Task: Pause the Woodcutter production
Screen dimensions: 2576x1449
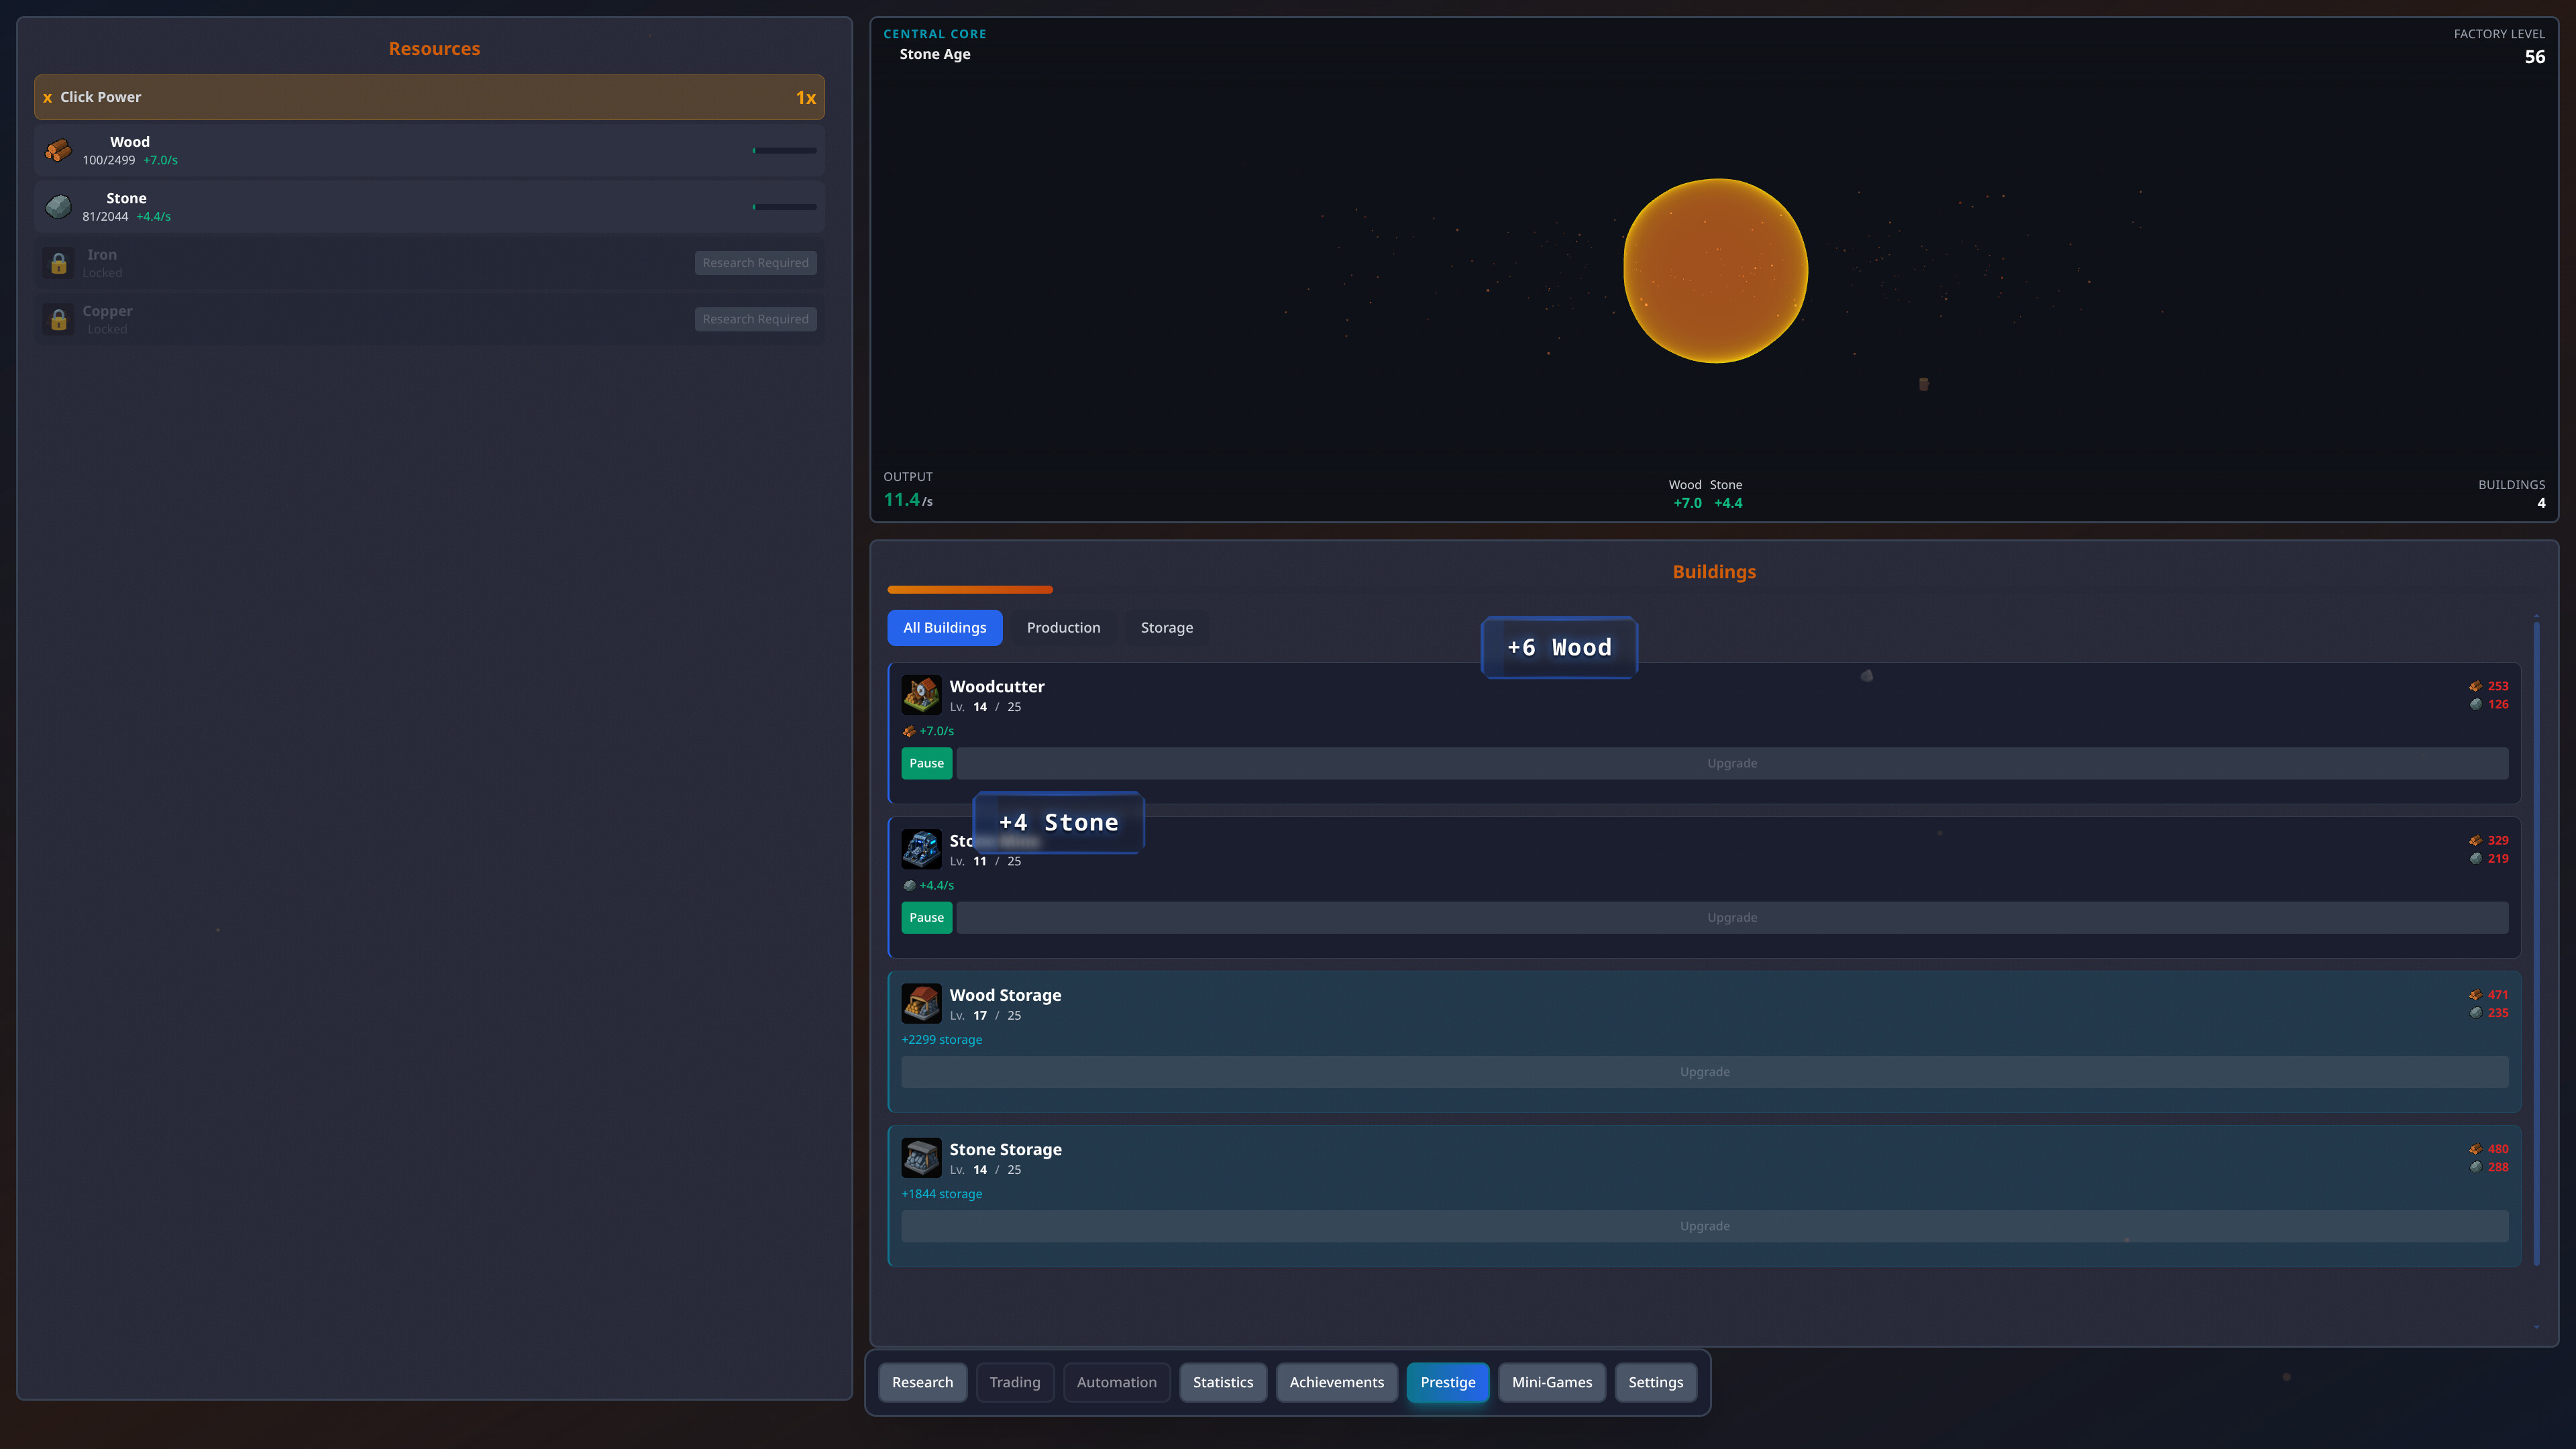Action: 926,763
